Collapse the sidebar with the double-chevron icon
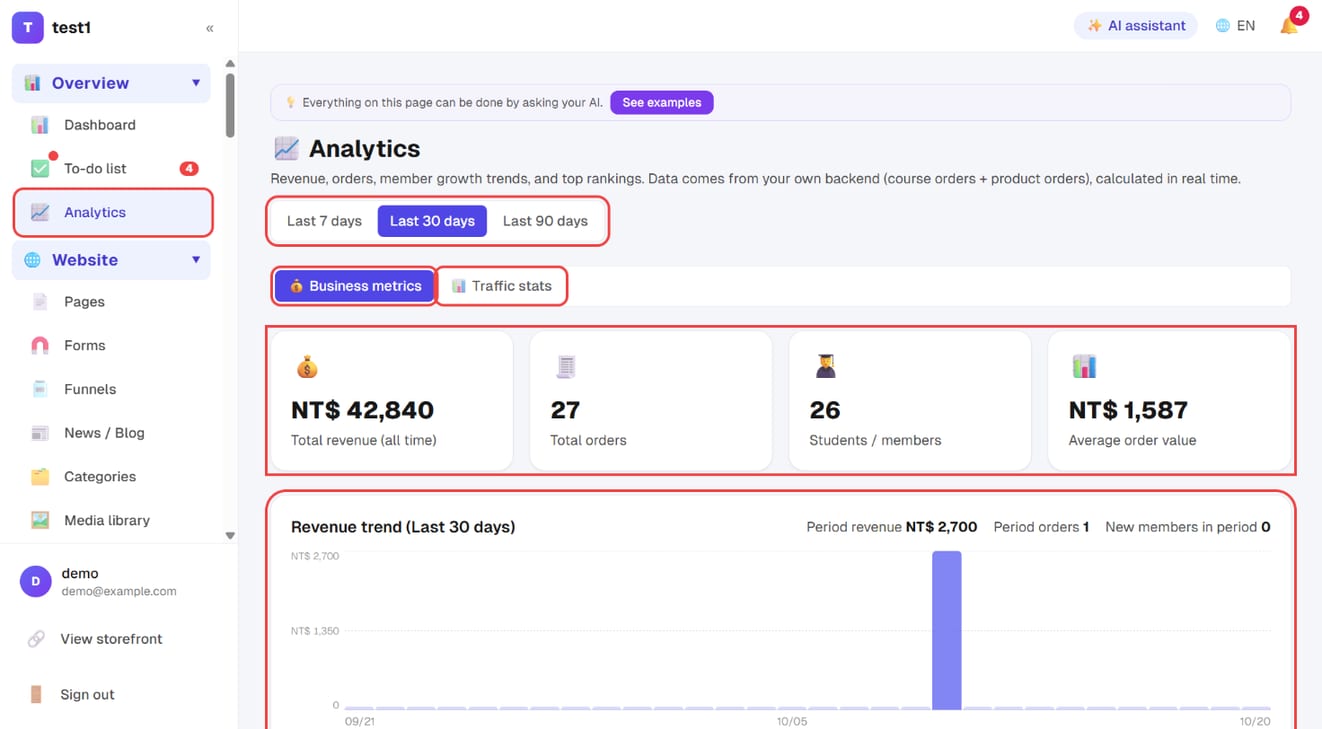The width and height of the screenshot is (1322, 729). [x=210, y=28]
